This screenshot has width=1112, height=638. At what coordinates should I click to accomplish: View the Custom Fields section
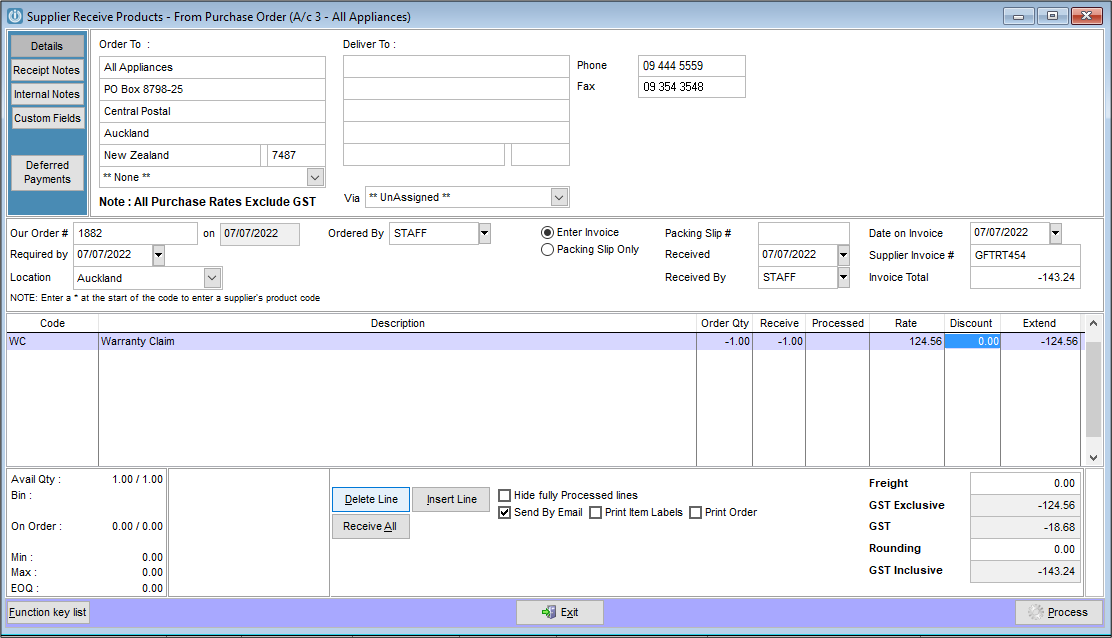click(47, 118)
